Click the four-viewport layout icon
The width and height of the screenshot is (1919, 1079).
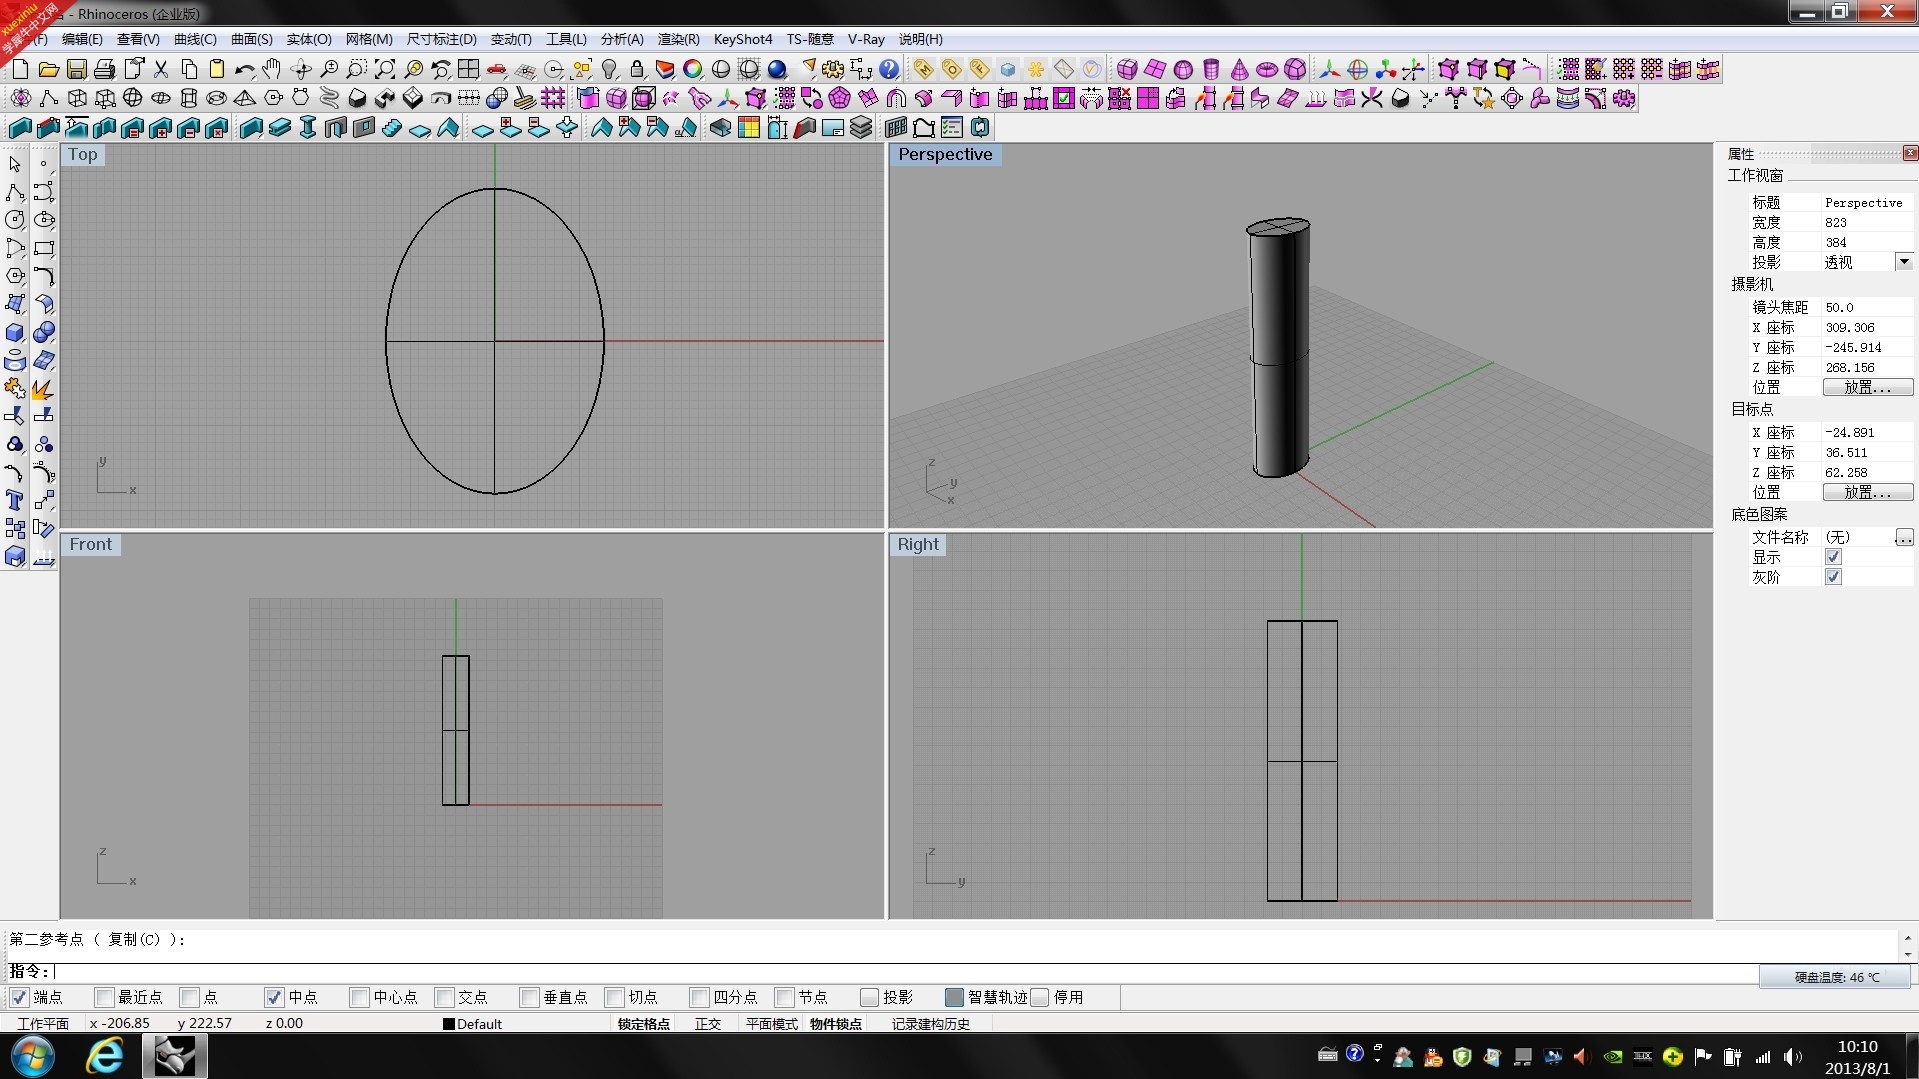click(468, 69)
